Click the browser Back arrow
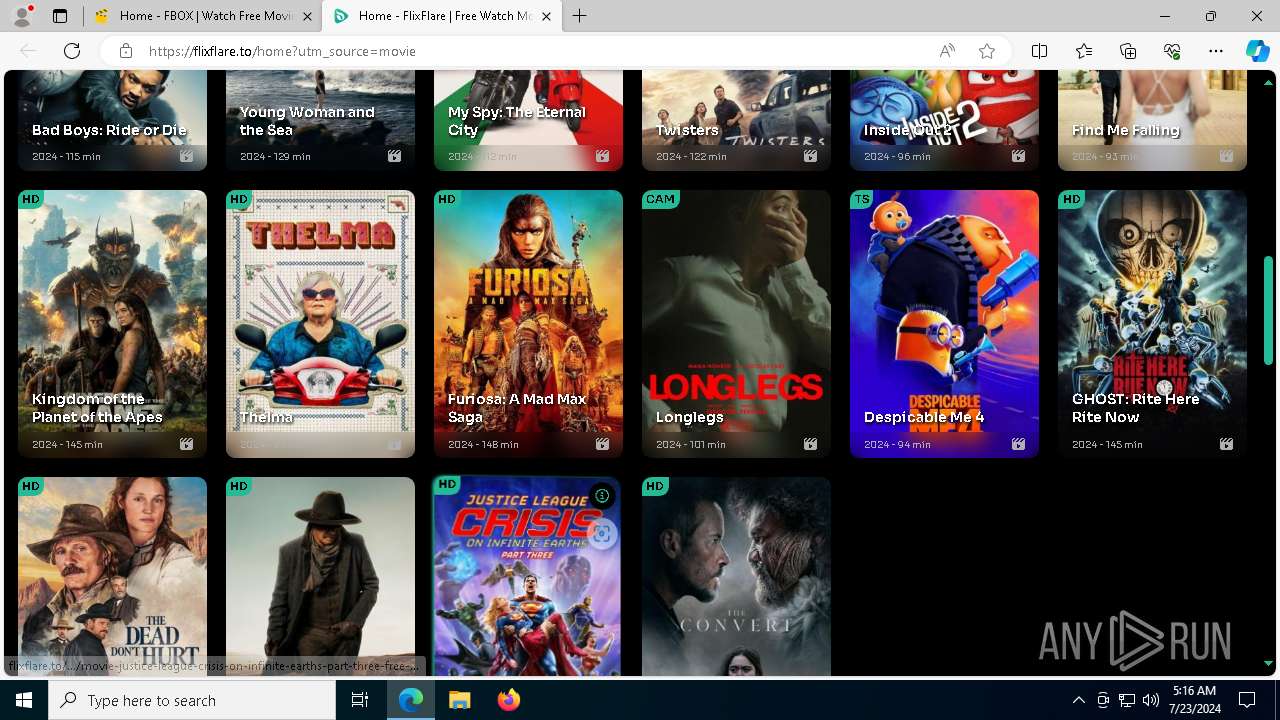 (28, 51)
